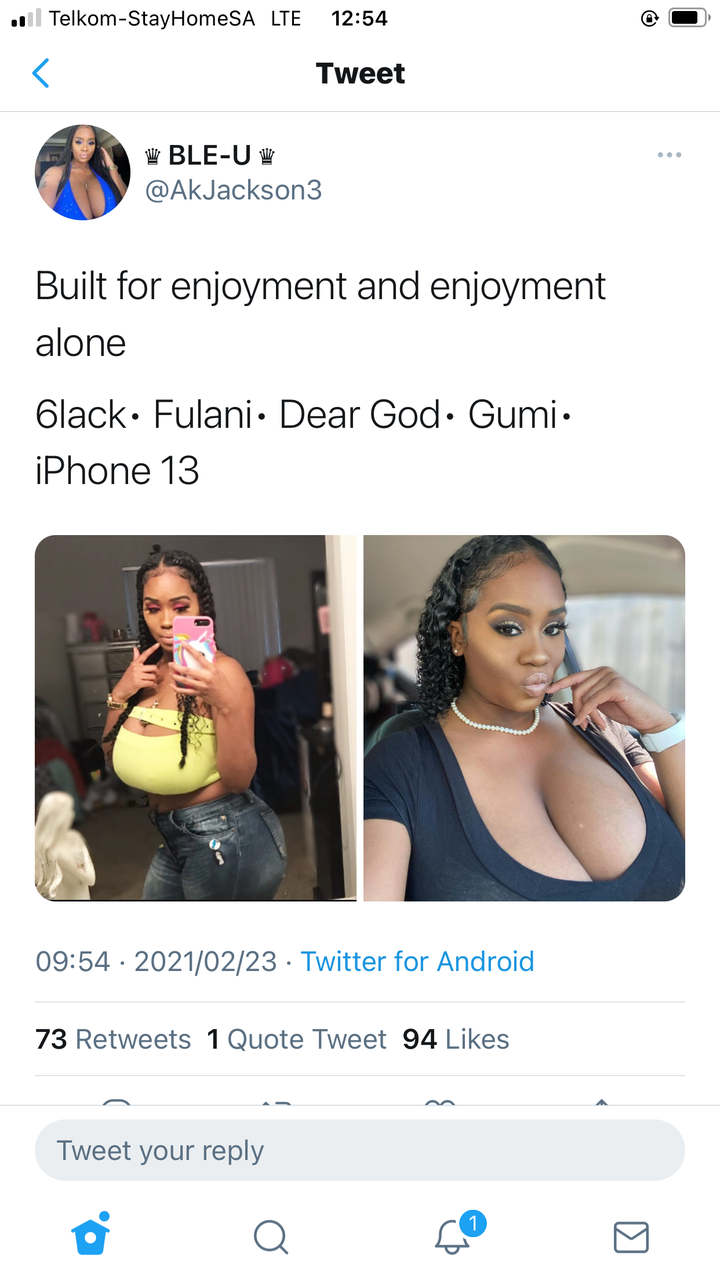
Task: Open the Messages envelope tab
Action: tap(630, 1237)
